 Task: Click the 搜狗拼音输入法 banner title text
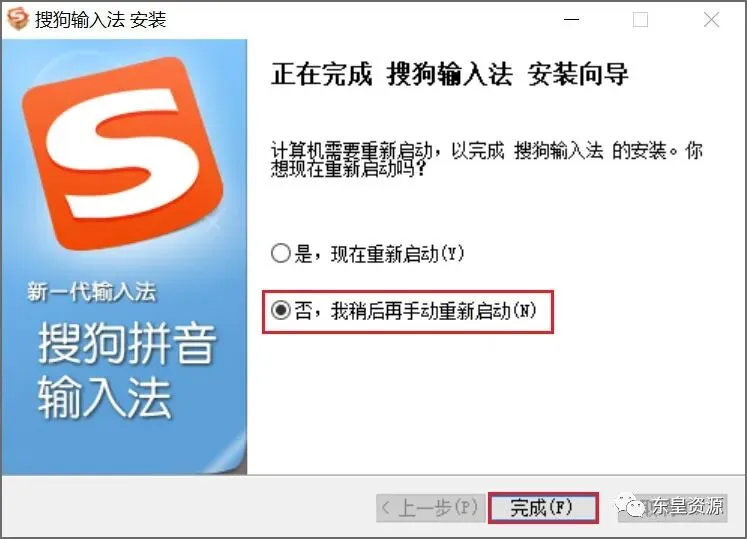coord(127,370)
